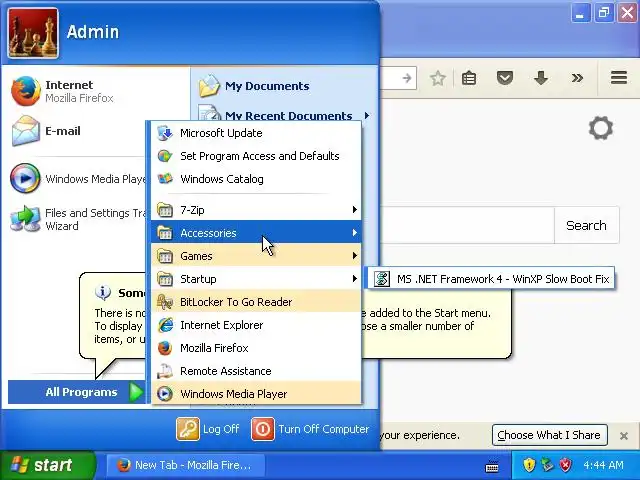Click the .NET Slow Boot Fix script icon
The width and height of the screenshot is (640, 480).
coord(382,279)
